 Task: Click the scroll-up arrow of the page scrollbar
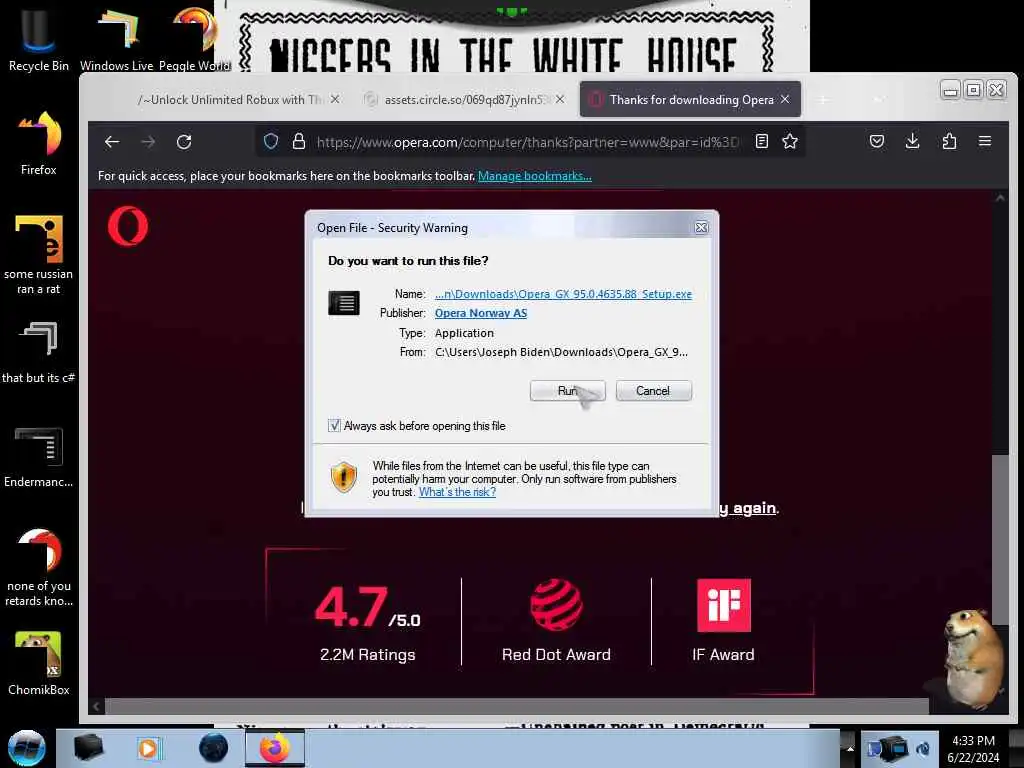[x=1000, y=198]
